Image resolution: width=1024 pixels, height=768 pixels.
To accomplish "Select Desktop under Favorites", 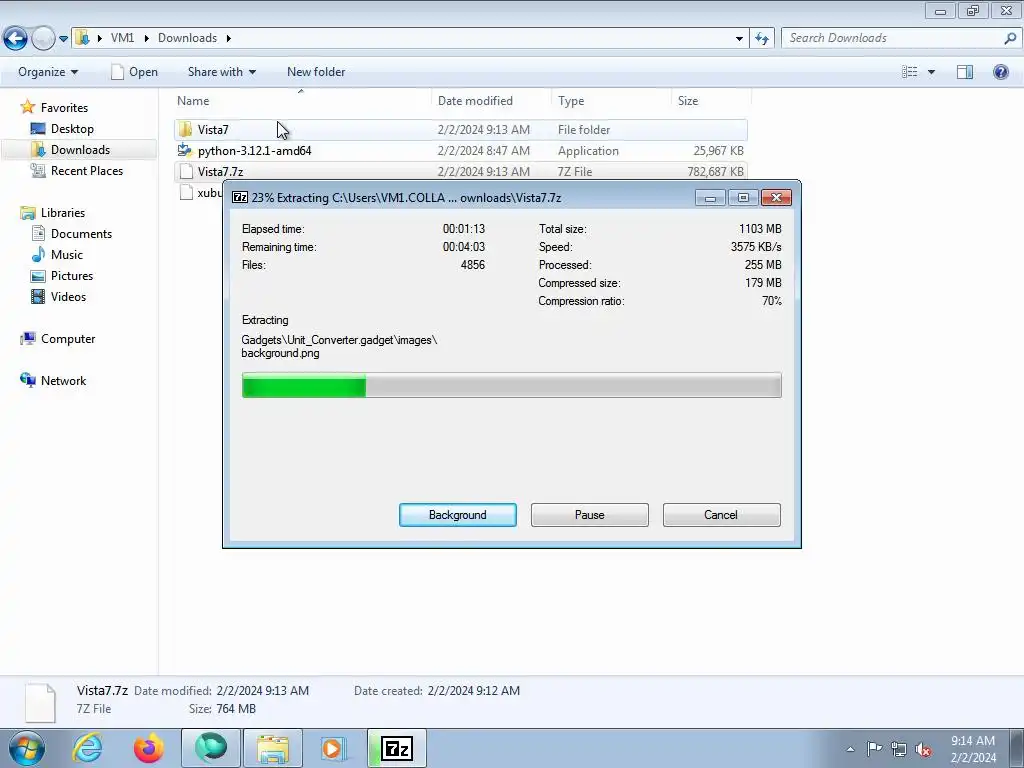I will (x=72, y=129).
